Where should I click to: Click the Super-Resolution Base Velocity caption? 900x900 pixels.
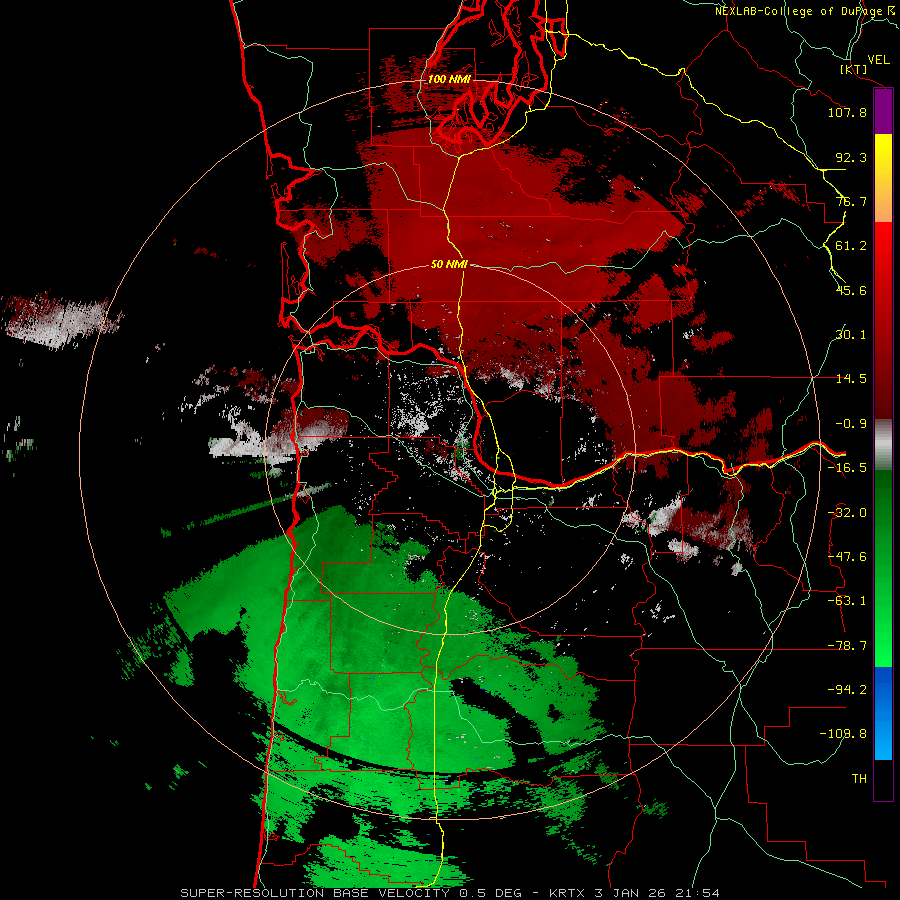pos(449,893)
